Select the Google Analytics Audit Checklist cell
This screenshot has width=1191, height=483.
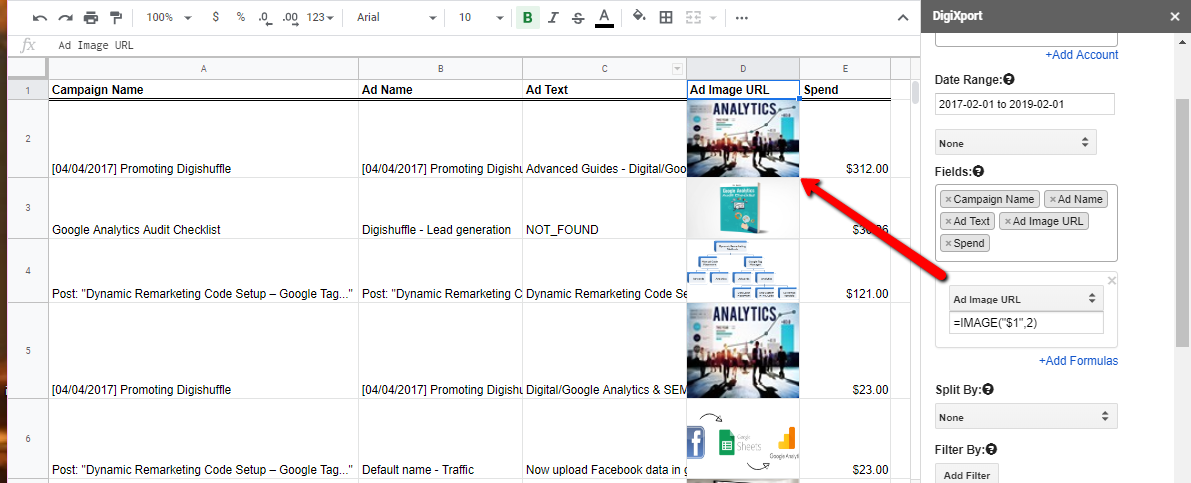coord(204,208)
